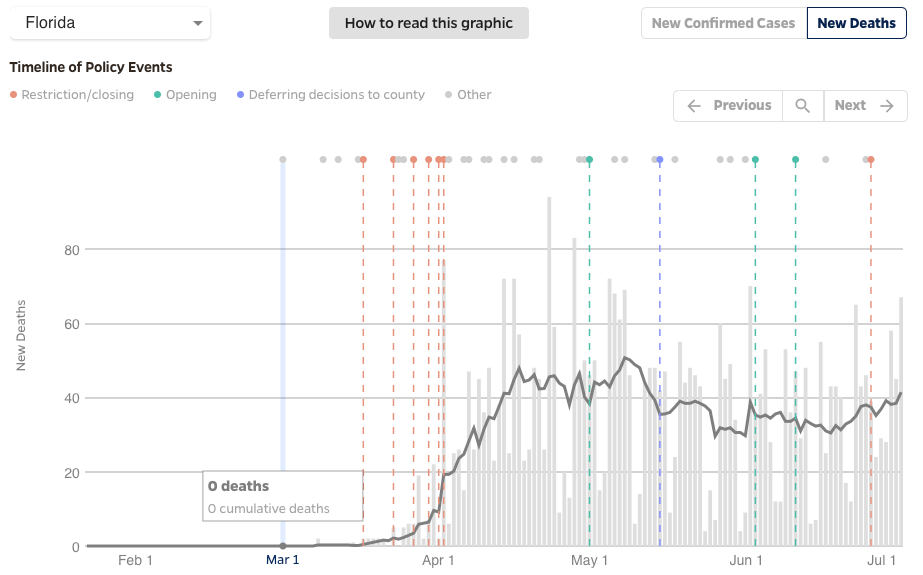Select the green opening dot near May 1

589,160
